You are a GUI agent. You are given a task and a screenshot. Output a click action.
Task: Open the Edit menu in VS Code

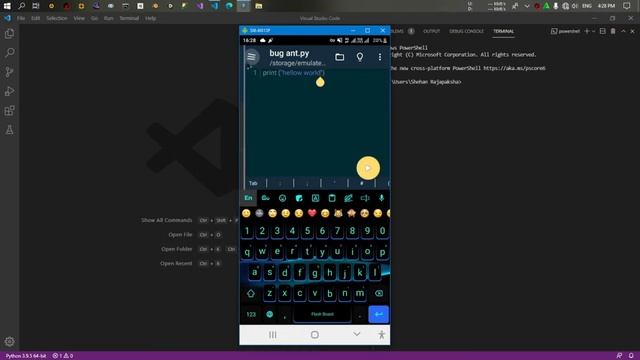[36, 18]
